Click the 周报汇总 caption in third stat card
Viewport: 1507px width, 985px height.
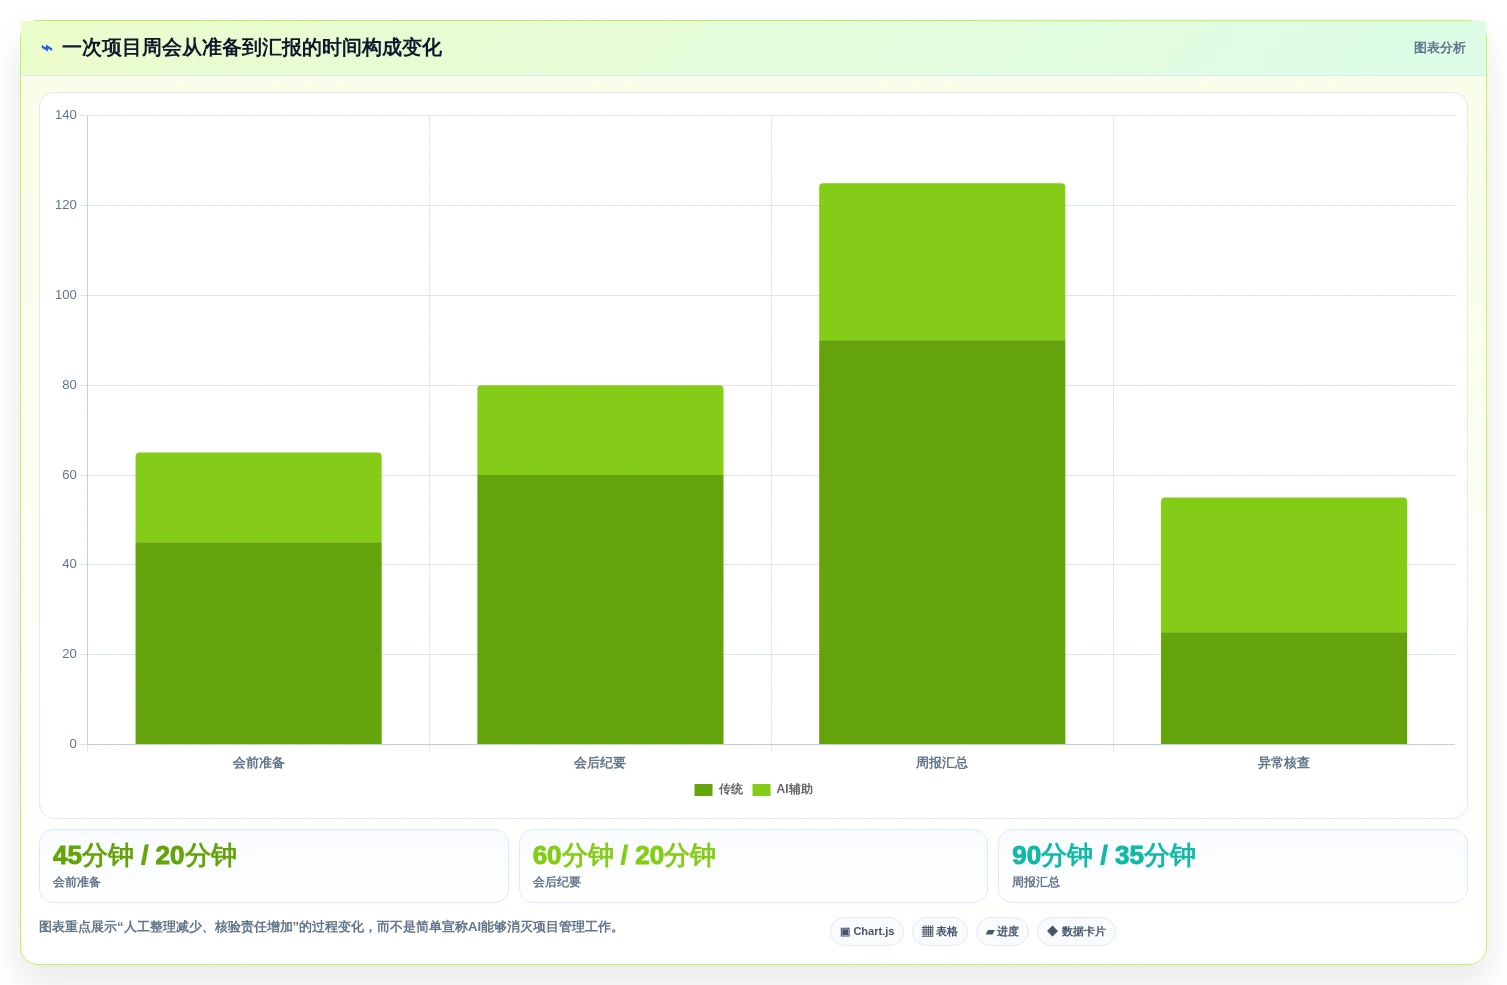click(x=1036, y=882)
